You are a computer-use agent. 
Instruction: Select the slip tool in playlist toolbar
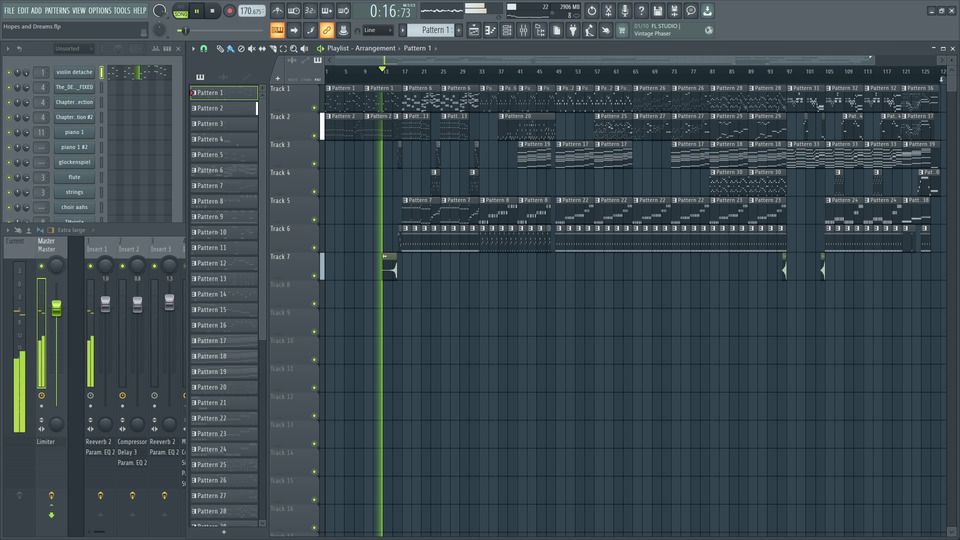click(262, 48)
